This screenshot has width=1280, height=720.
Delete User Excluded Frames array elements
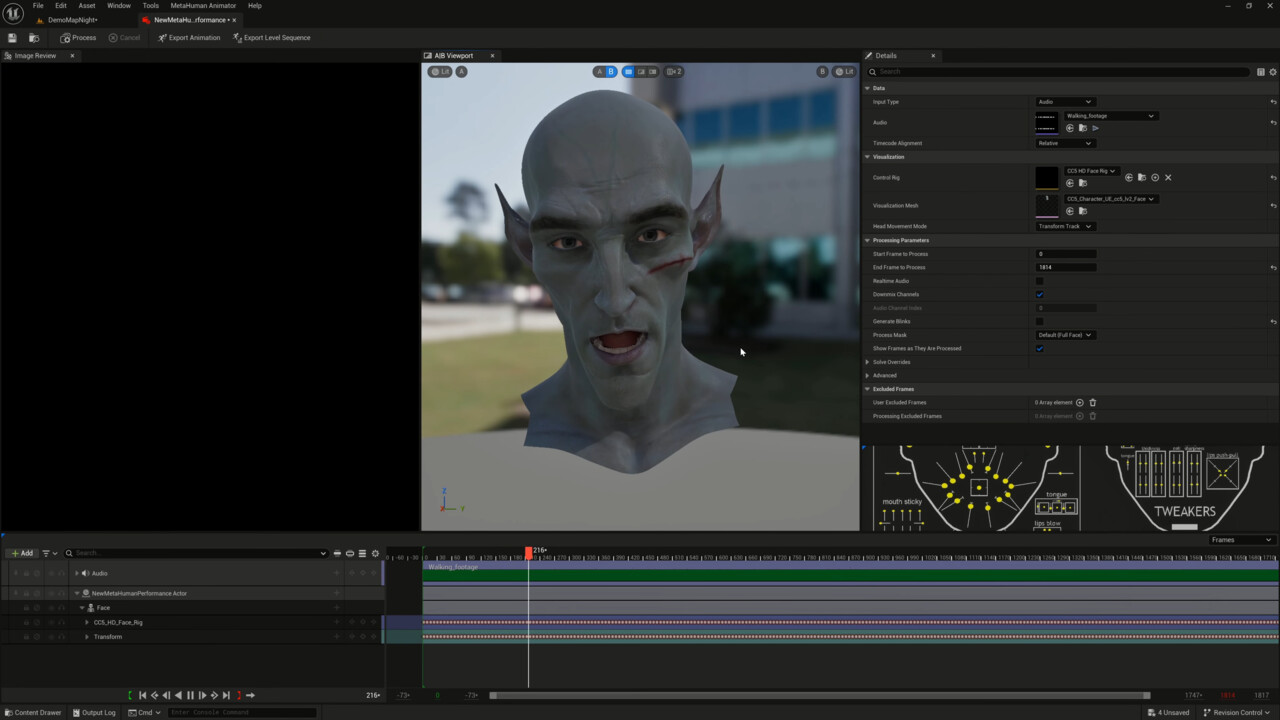click(1092, 403)
